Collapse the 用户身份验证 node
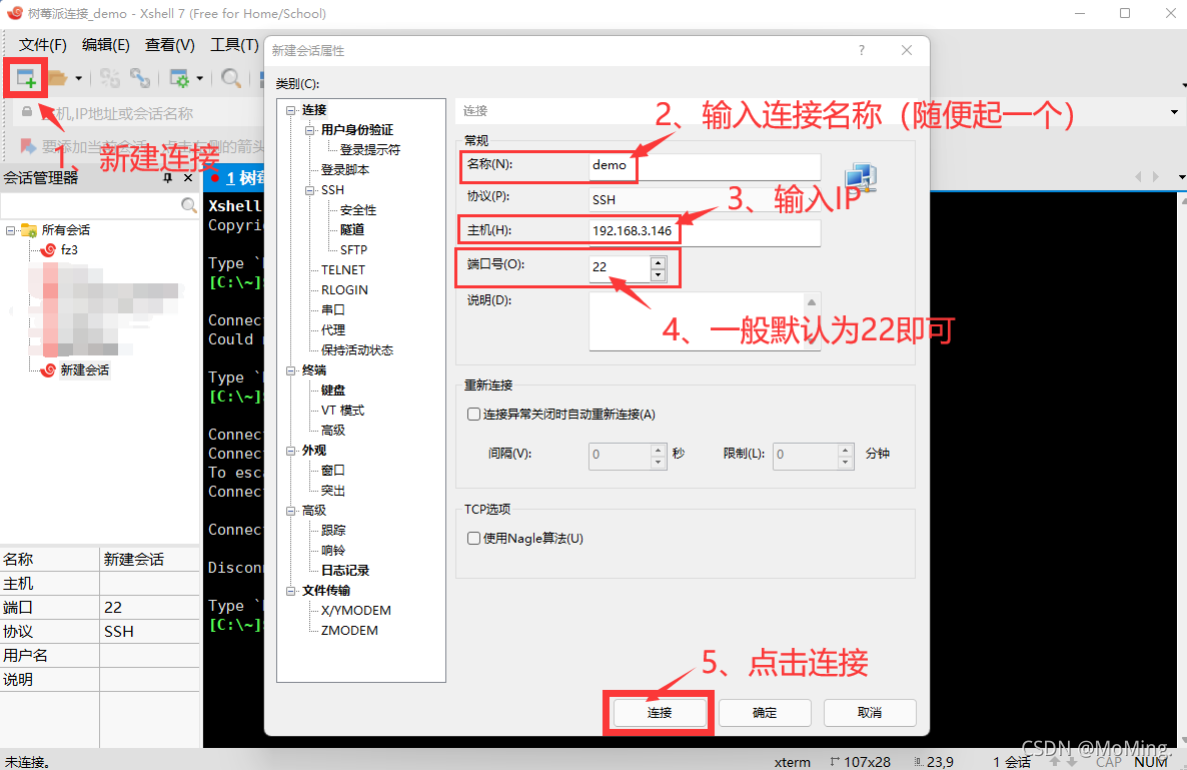1187x770 pixels. [x=310, y=130]
